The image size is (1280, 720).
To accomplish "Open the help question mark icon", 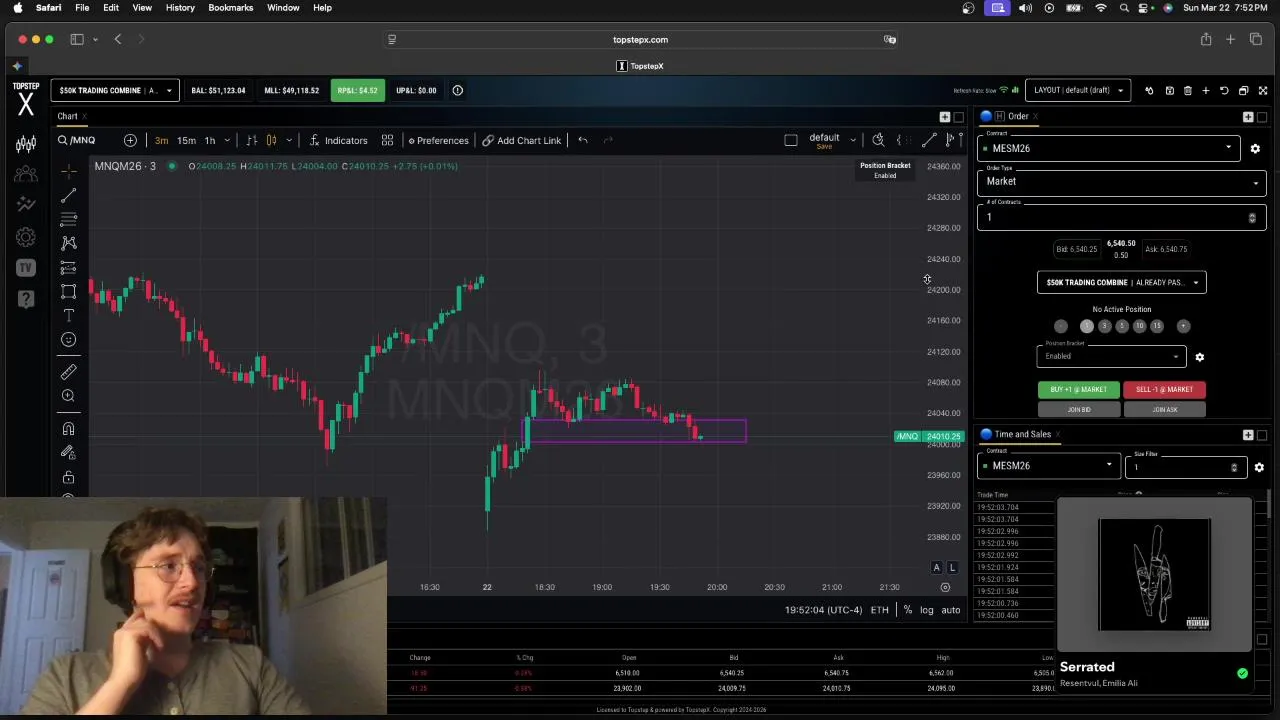I will point(26,298).
